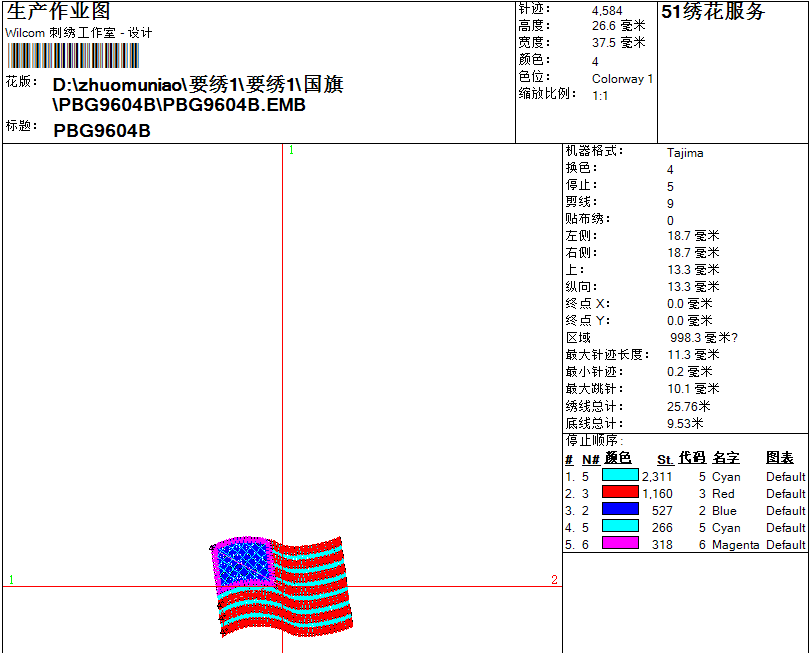Click the max stitch length value 11.3 毫米
Viewport: 811px width, 653px height.
(693, 355)
